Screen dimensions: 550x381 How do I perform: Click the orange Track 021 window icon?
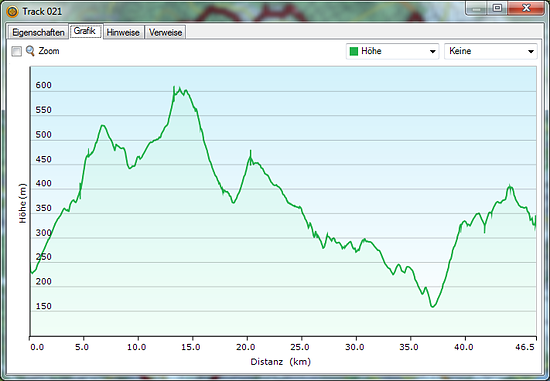(x=12, y=12)
